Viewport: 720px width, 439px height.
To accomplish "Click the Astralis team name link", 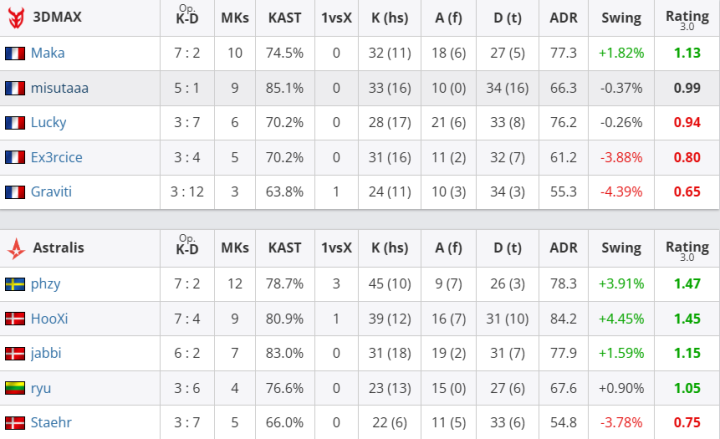I will point(58,248).
